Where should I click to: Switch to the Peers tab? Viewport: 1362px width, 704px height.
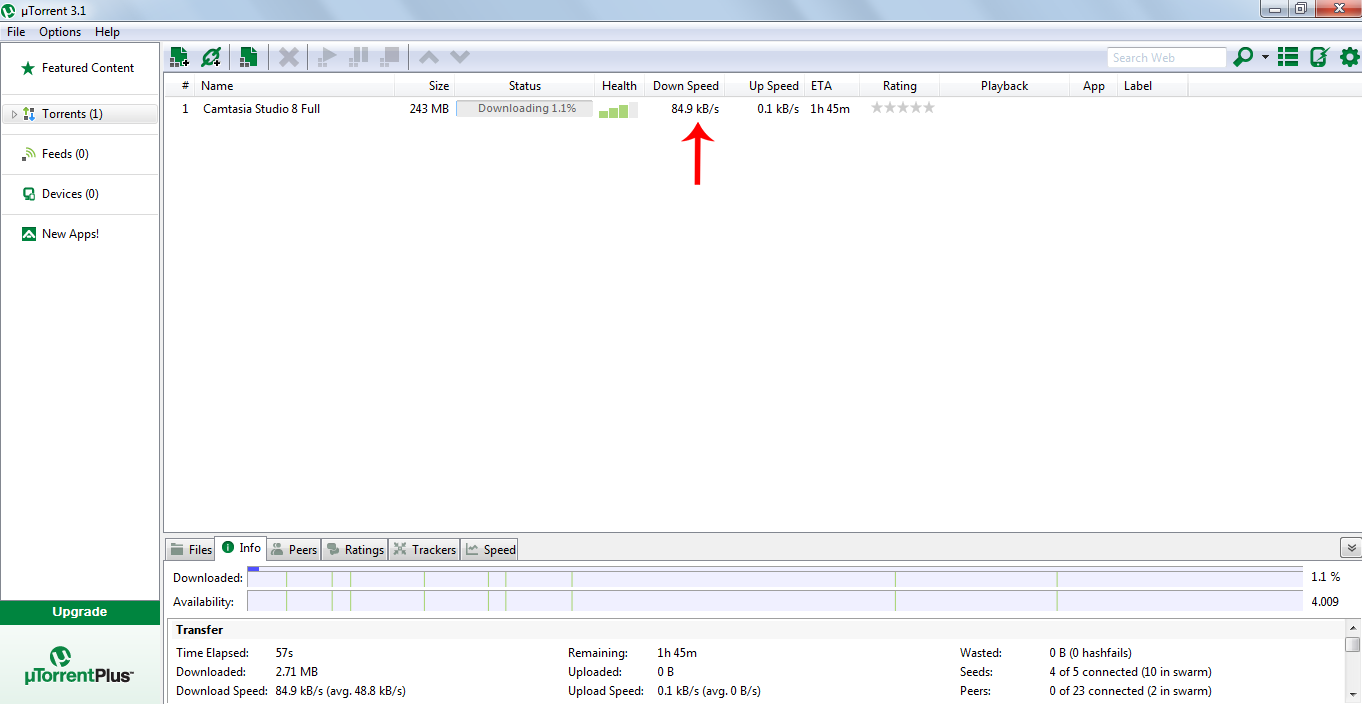[294, 549]
